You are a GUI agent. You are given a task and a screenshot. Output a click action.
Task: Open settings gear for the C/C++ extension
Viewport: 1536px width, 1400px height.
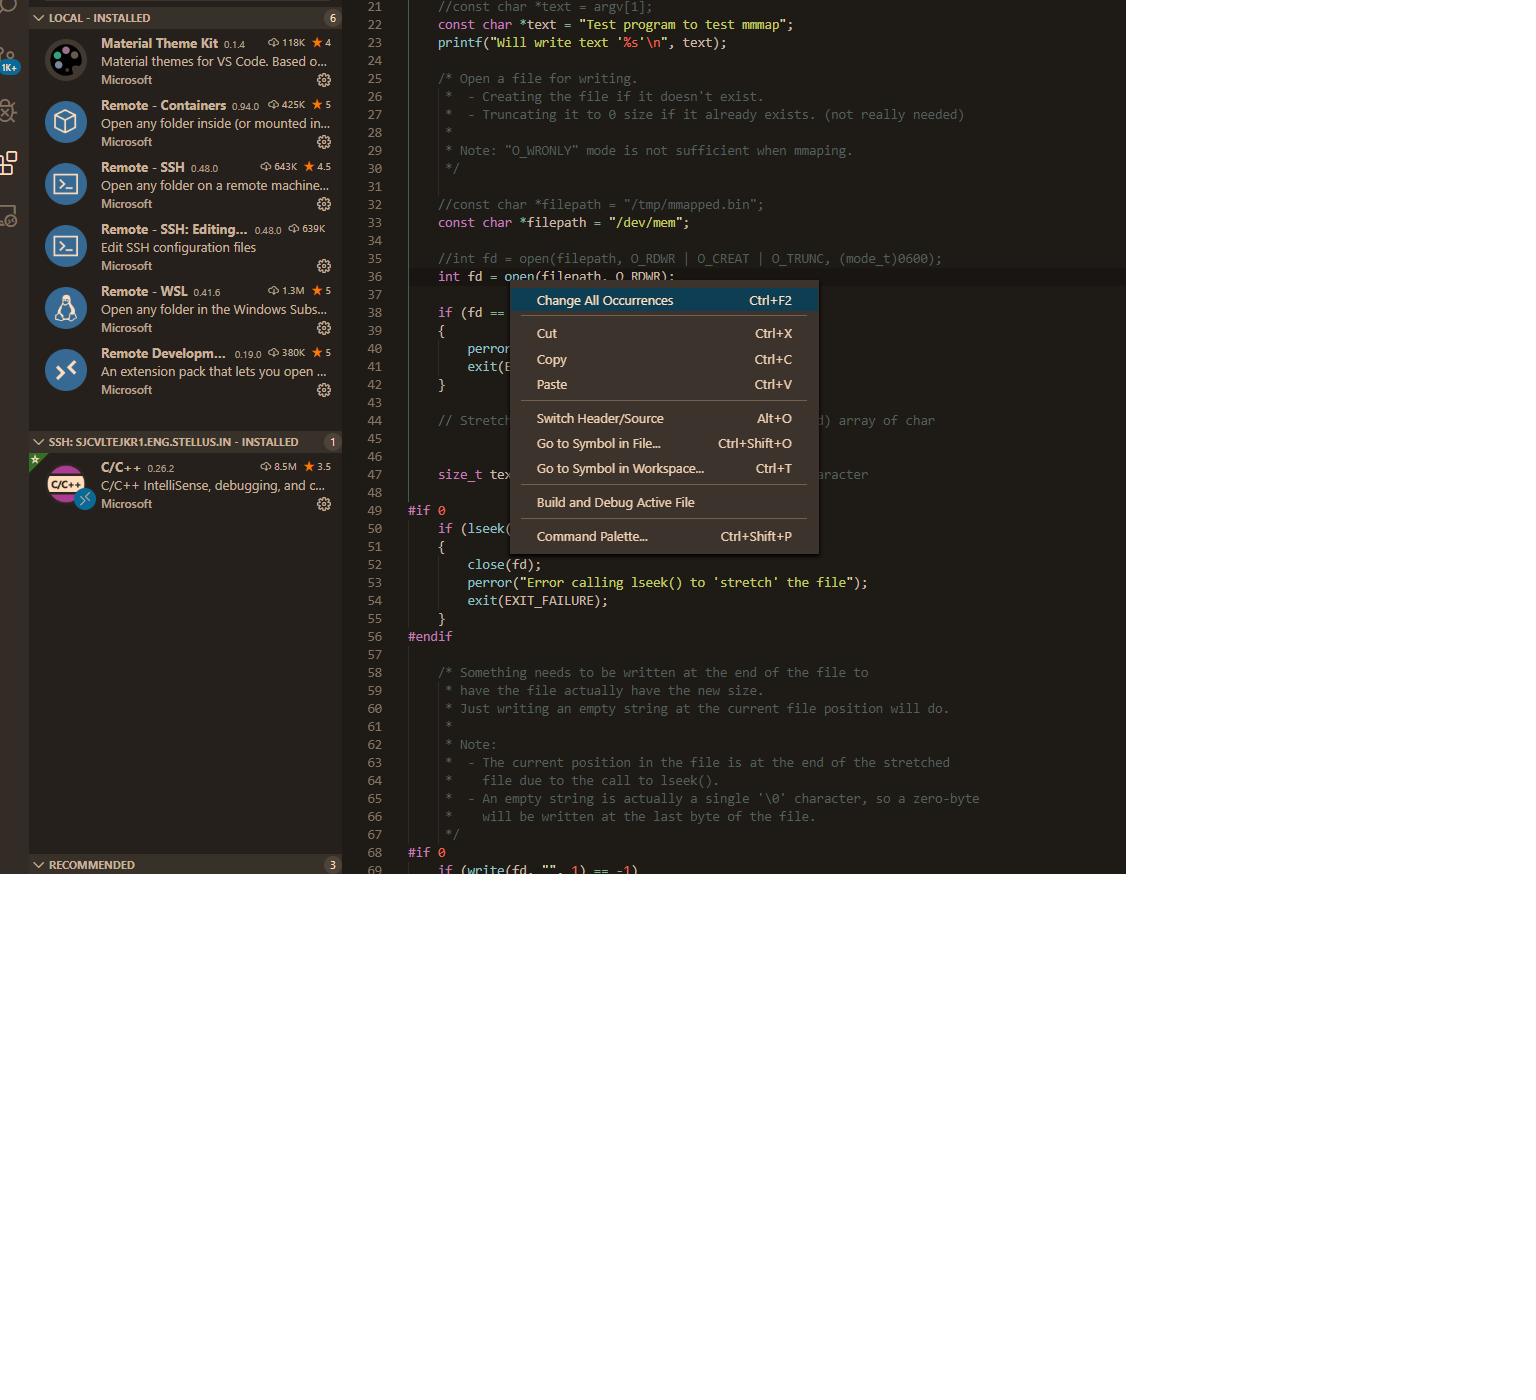click(x=324, y=504)
